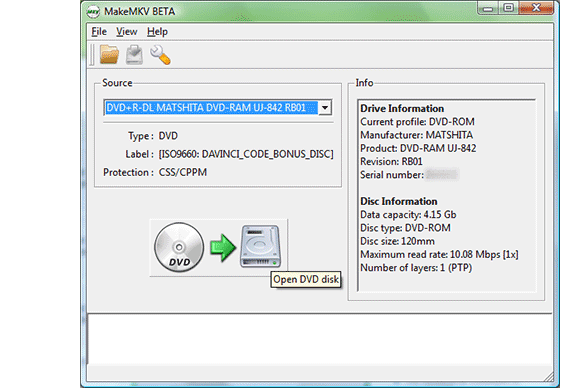The width and height of the screenshot is (583, 390).
Task: Click Disc type: DVD-ROM line
Action: [405, 228]
